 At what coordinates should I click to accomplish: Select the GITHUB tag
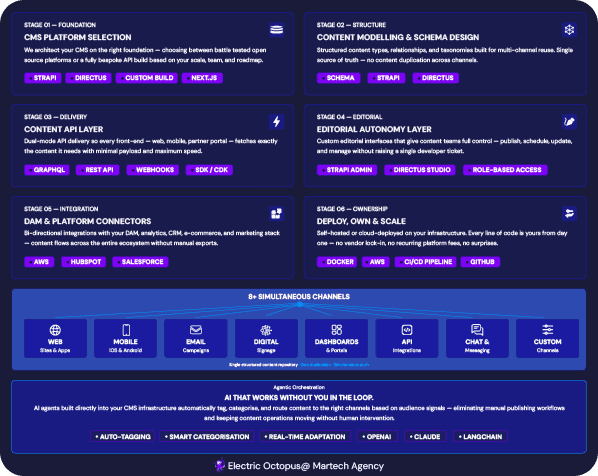(x=480, y=262)
